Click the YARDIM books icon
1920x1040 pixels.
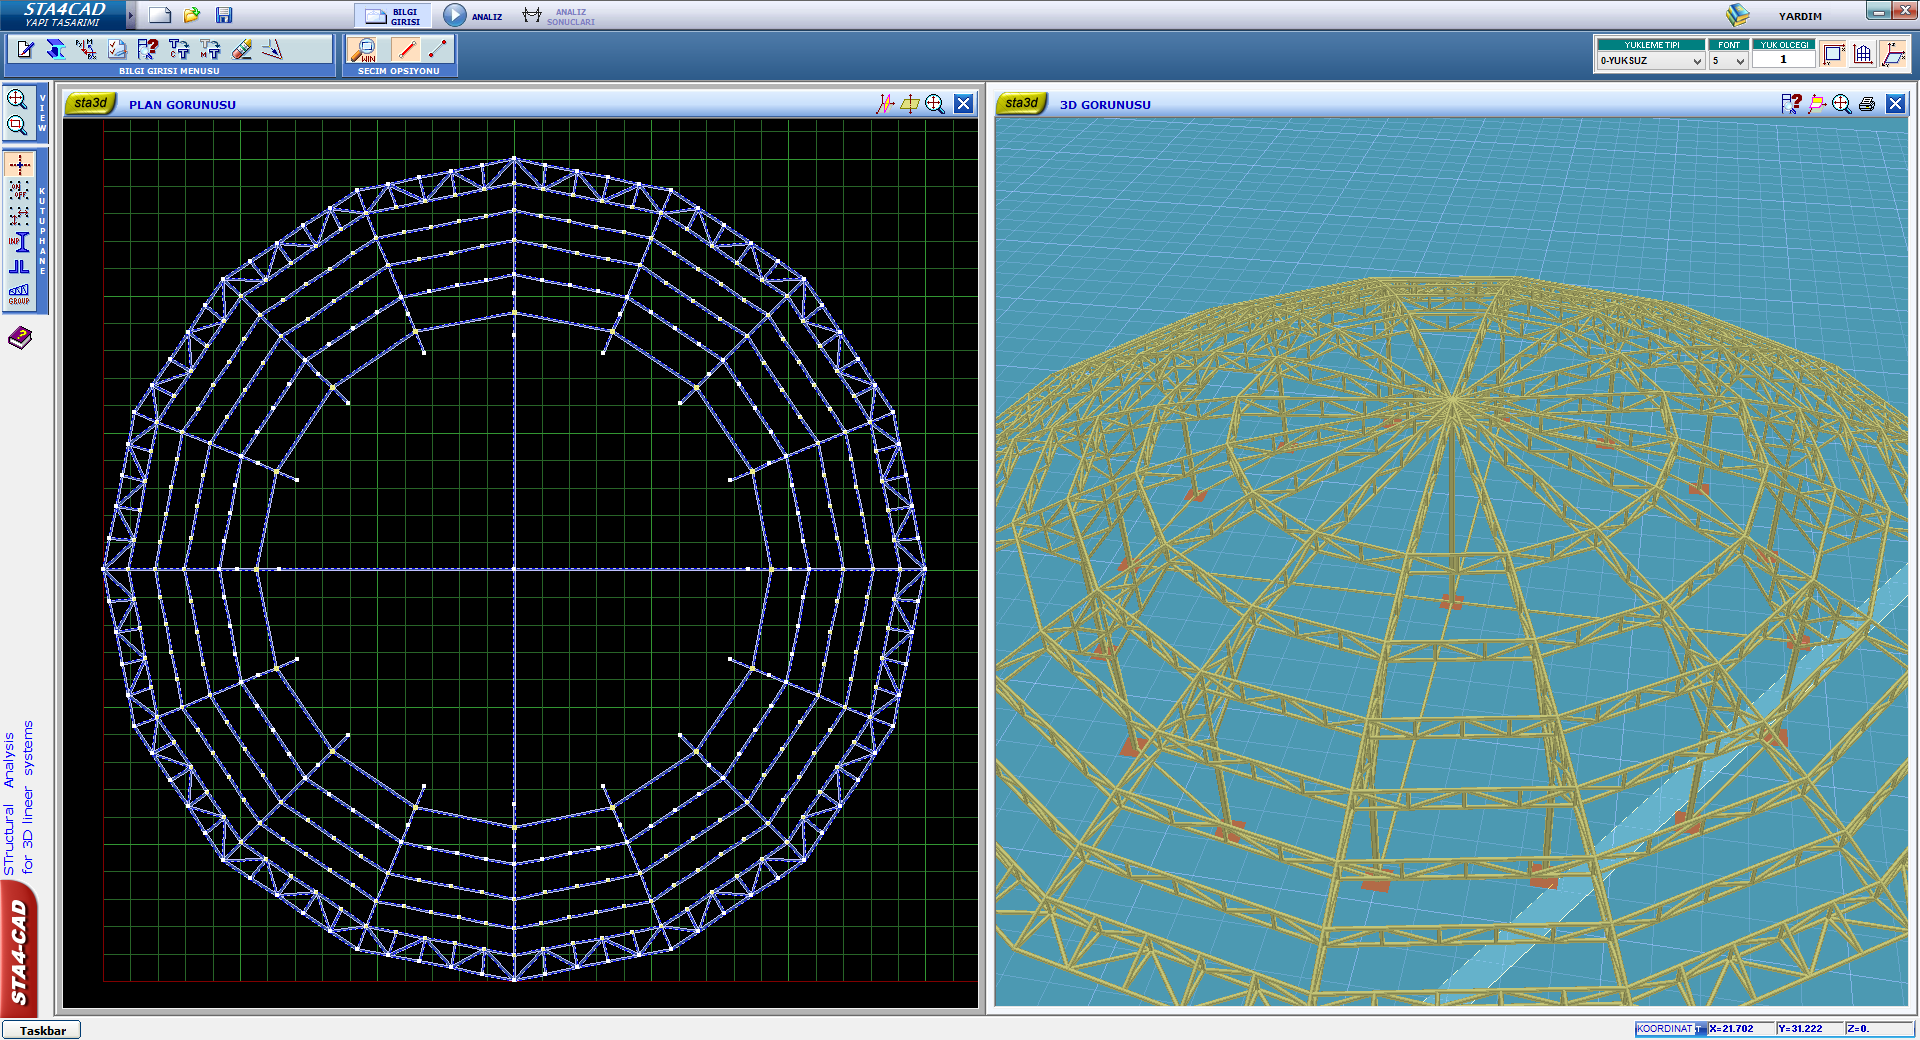(x=1738, y=15)
